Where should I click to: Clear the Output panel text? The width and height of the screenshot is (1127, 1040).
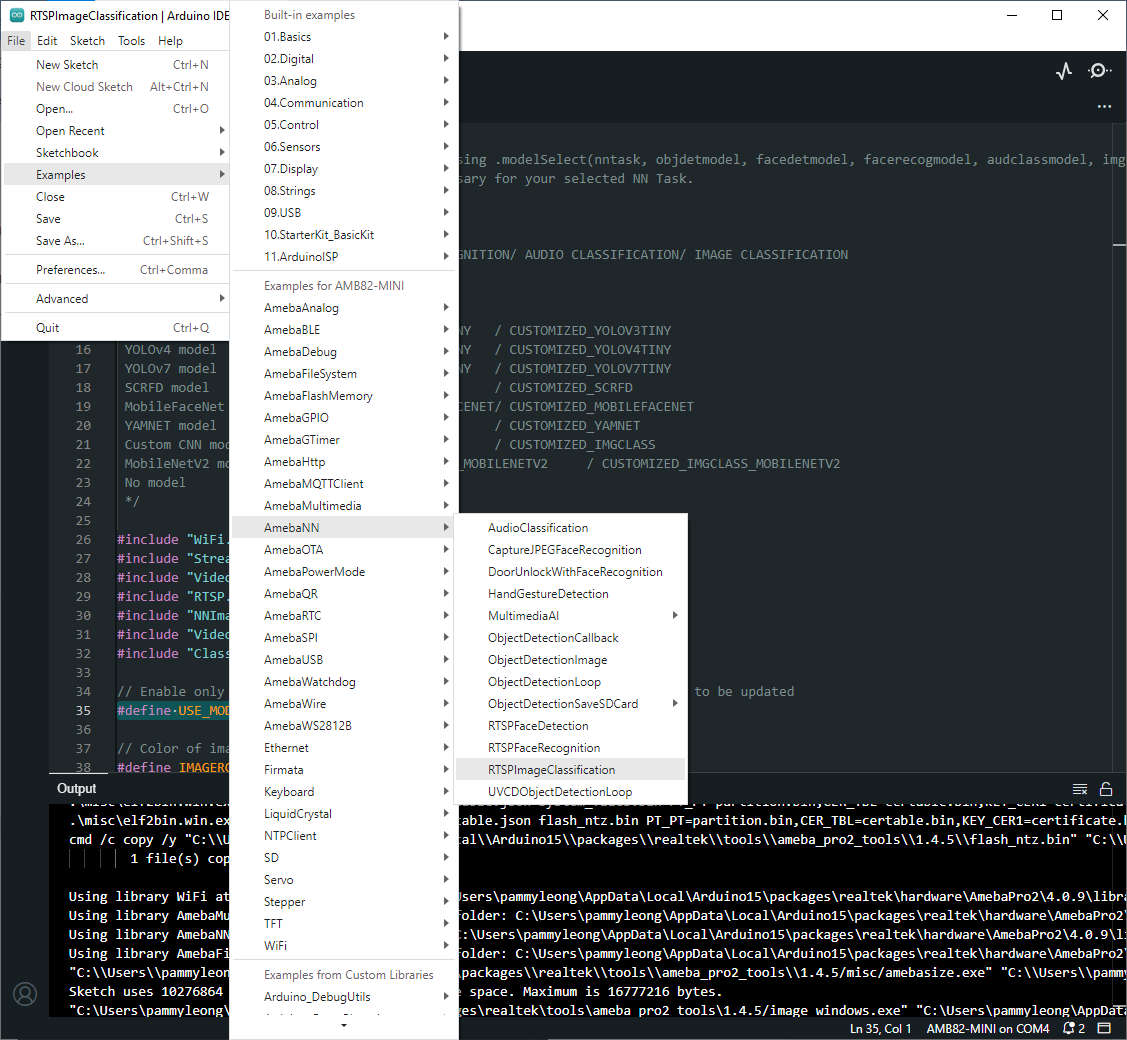coord(1080,789)
